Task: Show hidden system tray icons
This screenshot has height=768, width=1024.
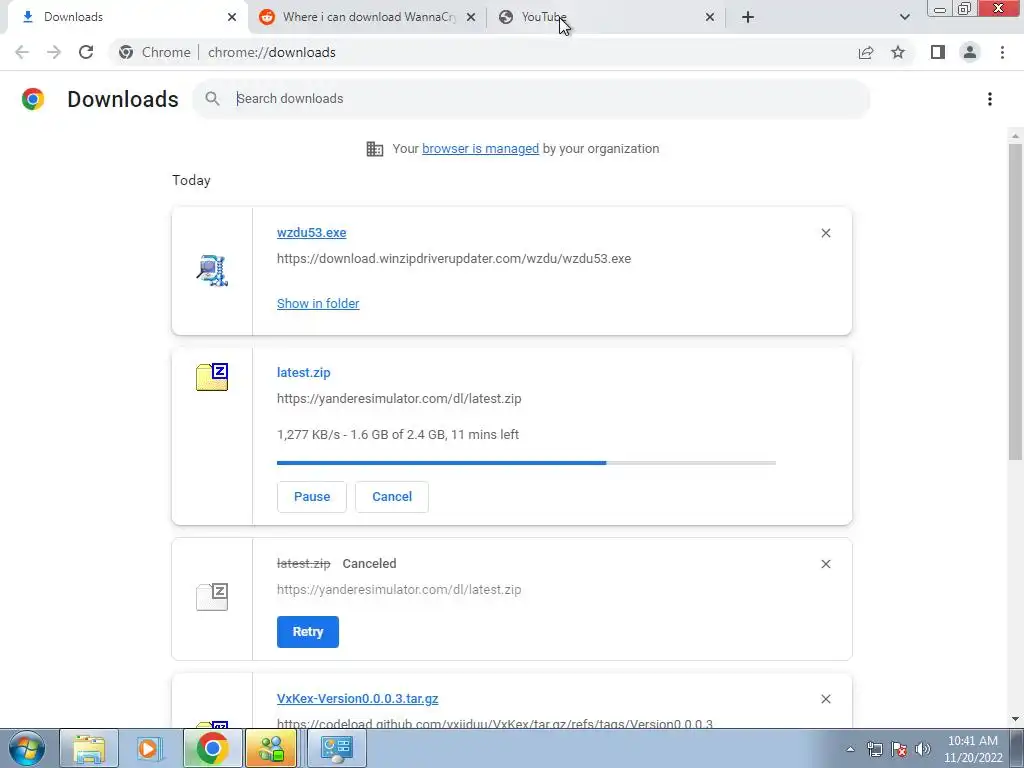Action: [x=850, y=749]
